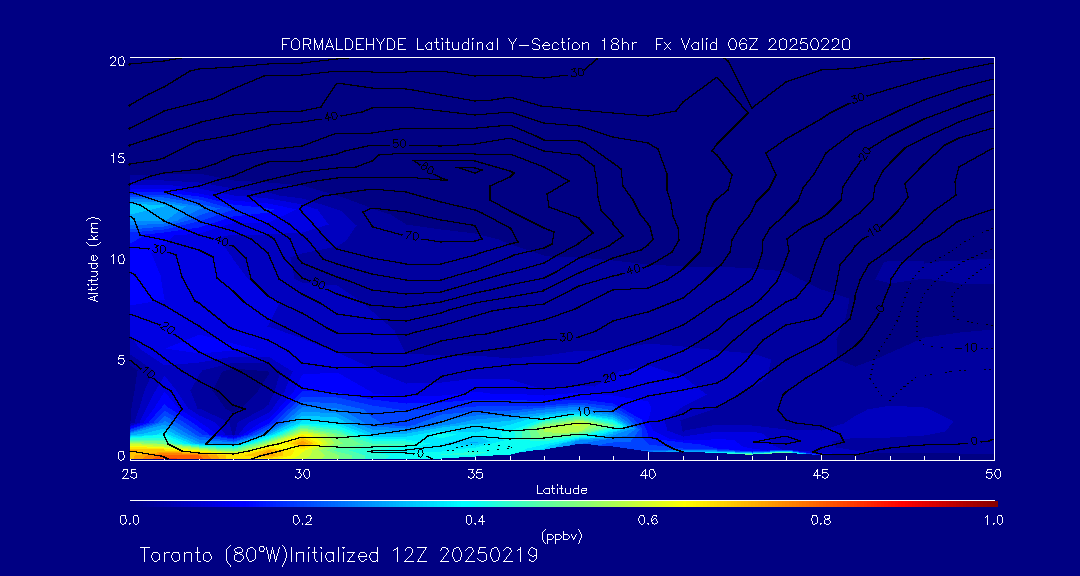
Task: Select the altitude axis tick label 15
Action: click(116, 159)
